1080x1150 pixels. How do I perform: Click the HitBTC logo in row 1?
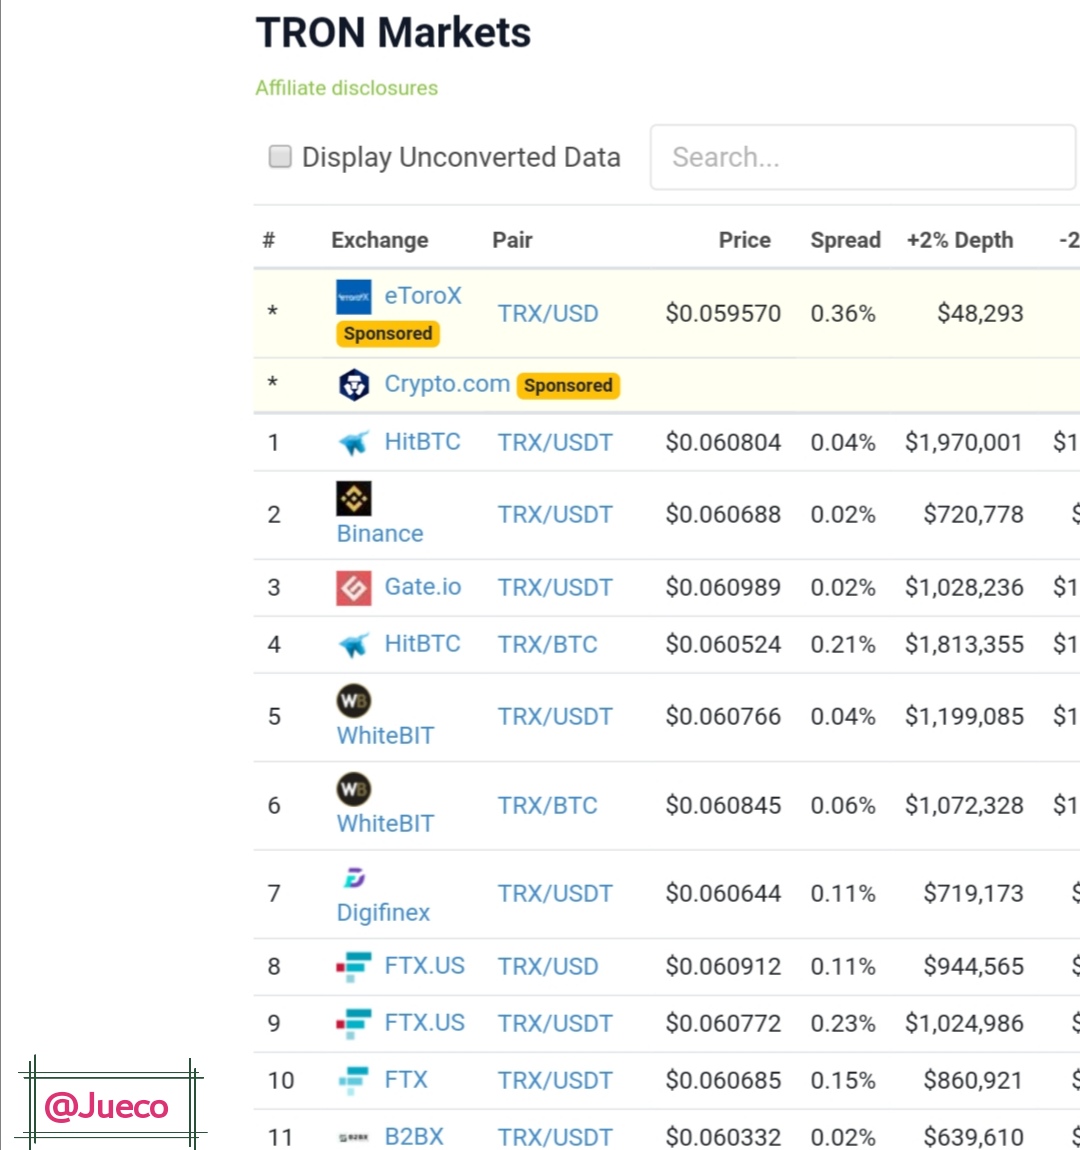[x=353, y=443]
